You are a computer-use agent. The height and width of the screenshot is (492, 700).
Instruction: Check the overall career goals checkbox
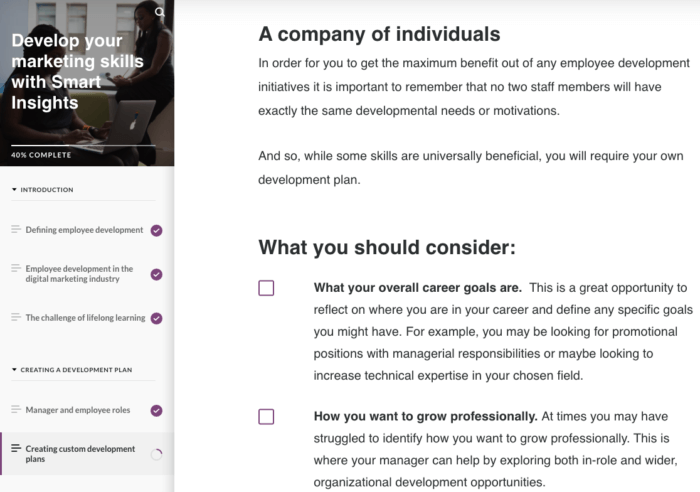266,288
